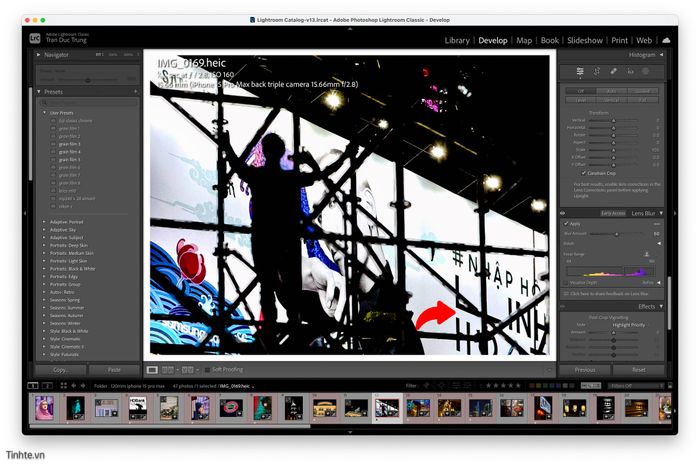Image resolution: width=700 pixels, height=464 pixels.
Task: Click the main window display button 1
Action: [33, 385]
